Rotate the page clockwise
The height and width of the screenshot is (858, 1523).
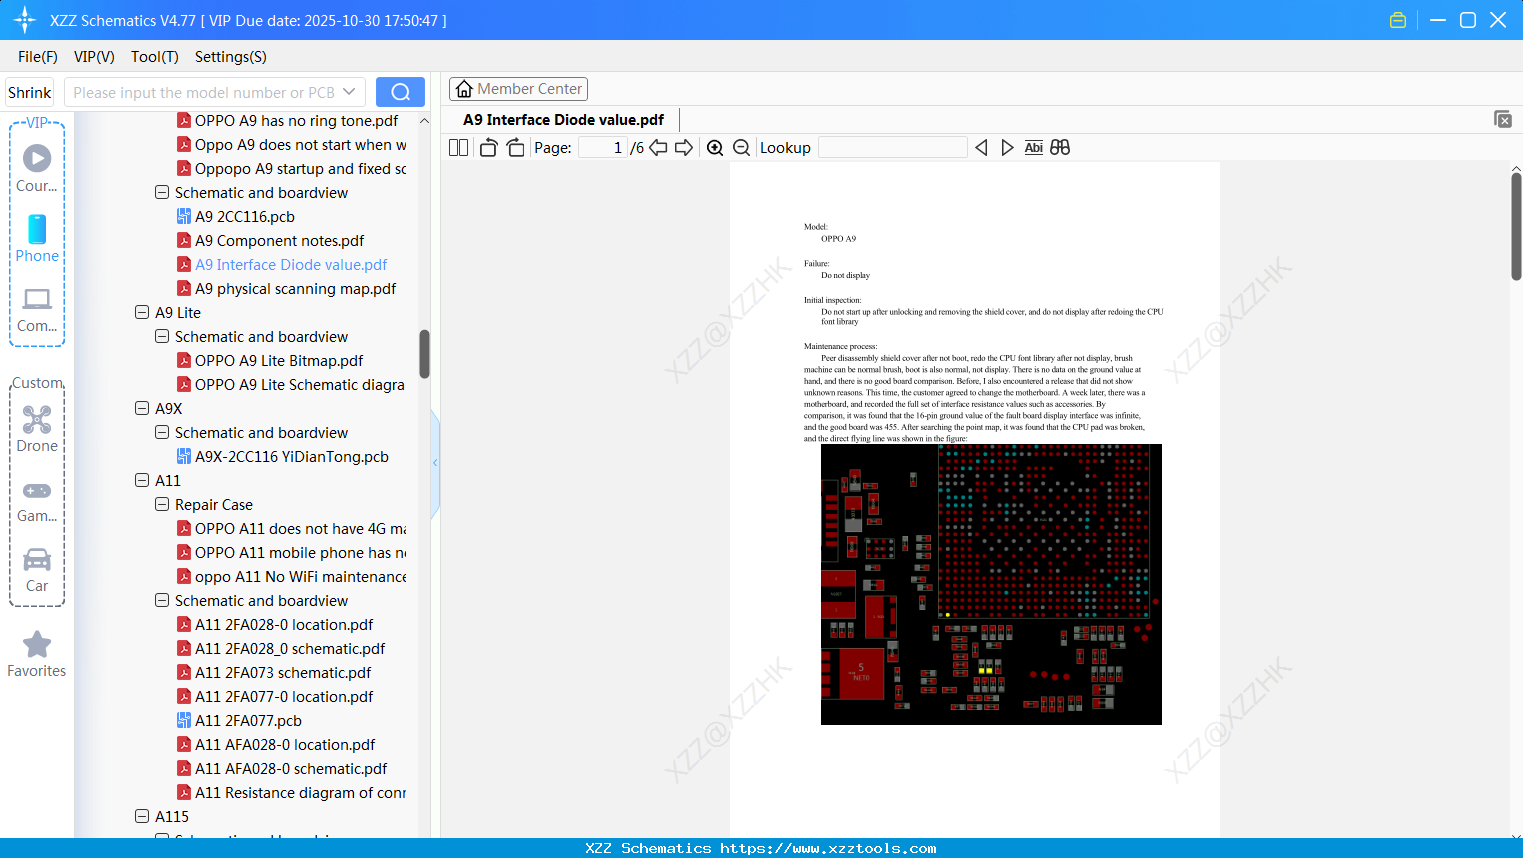click(x=515, y=148)
